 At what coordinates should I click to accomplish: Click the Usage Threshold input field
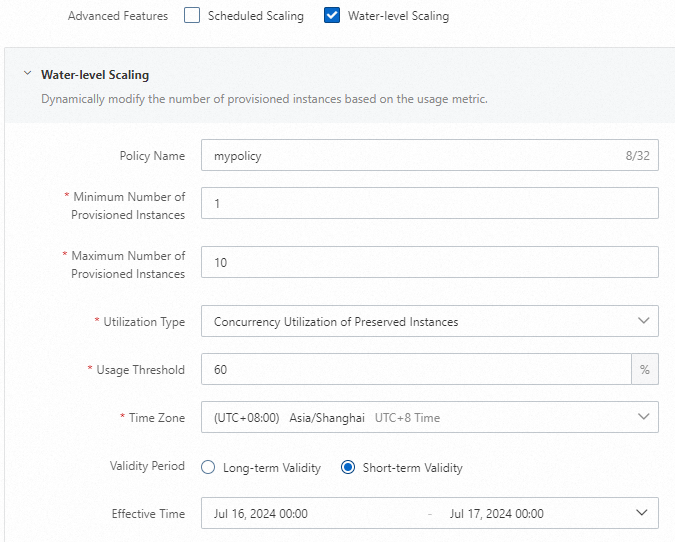[415, 370]
